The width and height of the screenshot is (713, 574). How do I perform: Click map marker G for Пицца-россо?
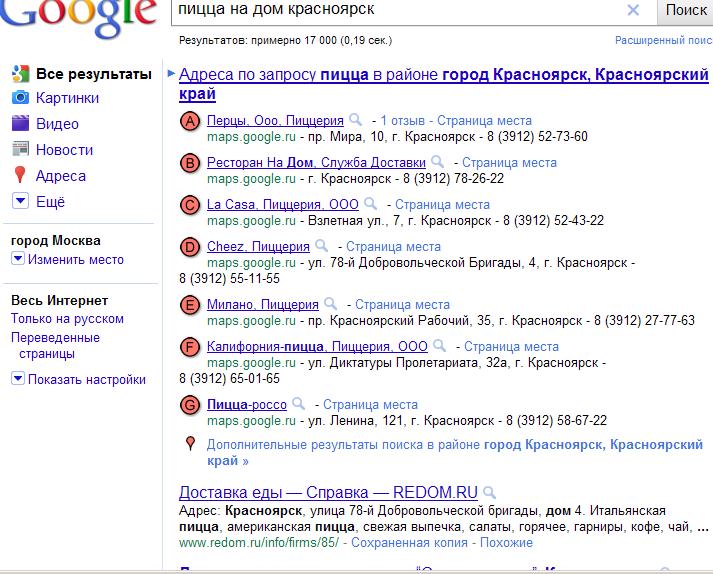tap(190, 405)
